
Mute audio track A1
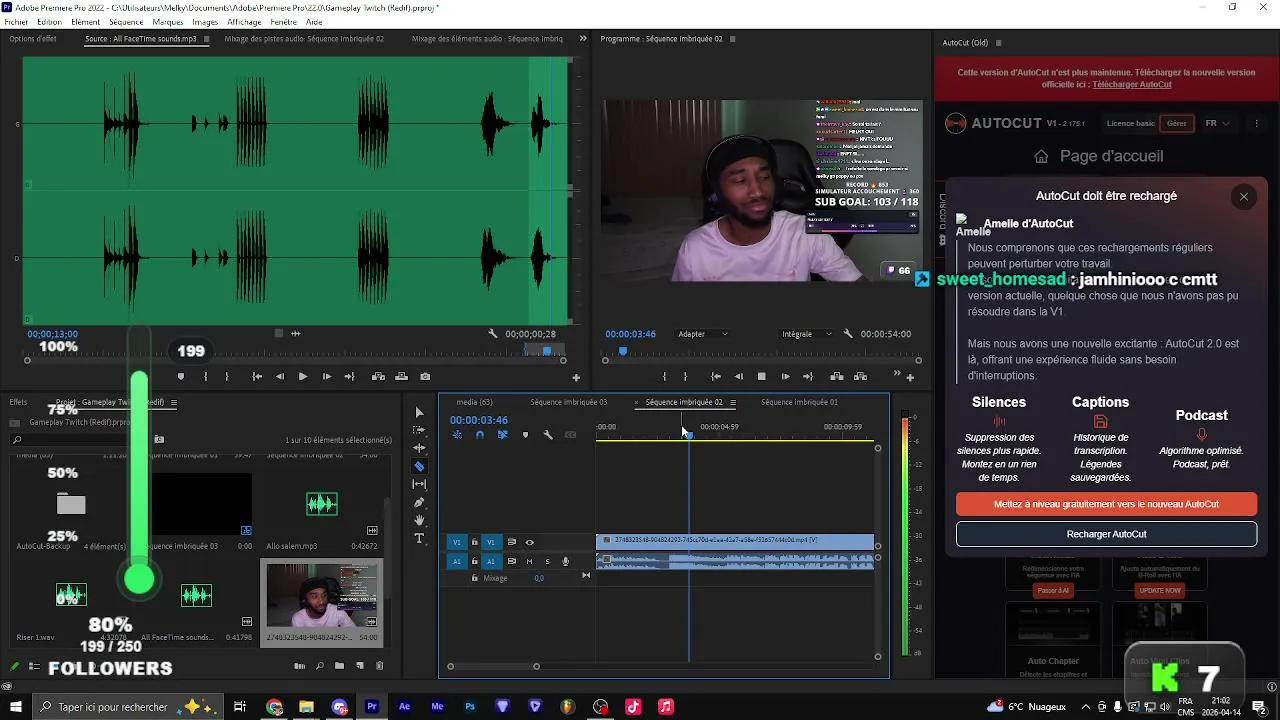tap(529, 561)
